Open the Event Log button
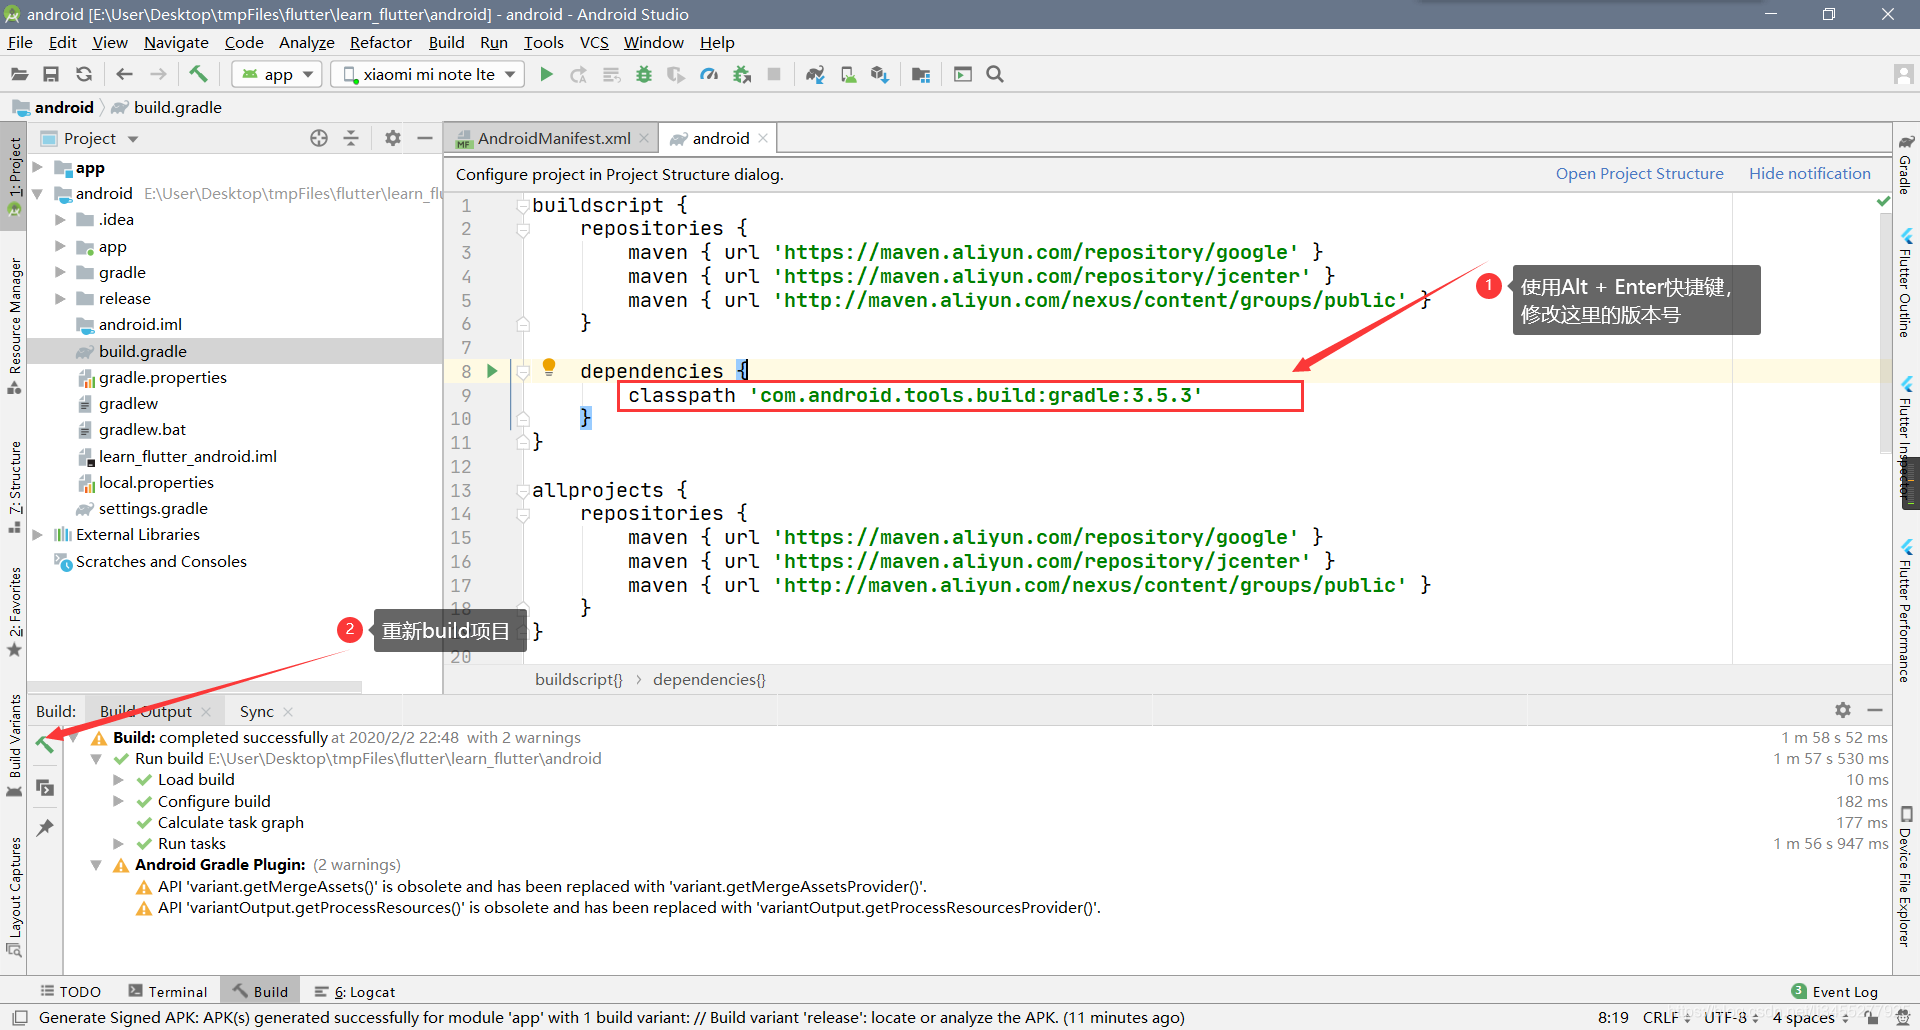1920x1030 pixels. 1834,991
